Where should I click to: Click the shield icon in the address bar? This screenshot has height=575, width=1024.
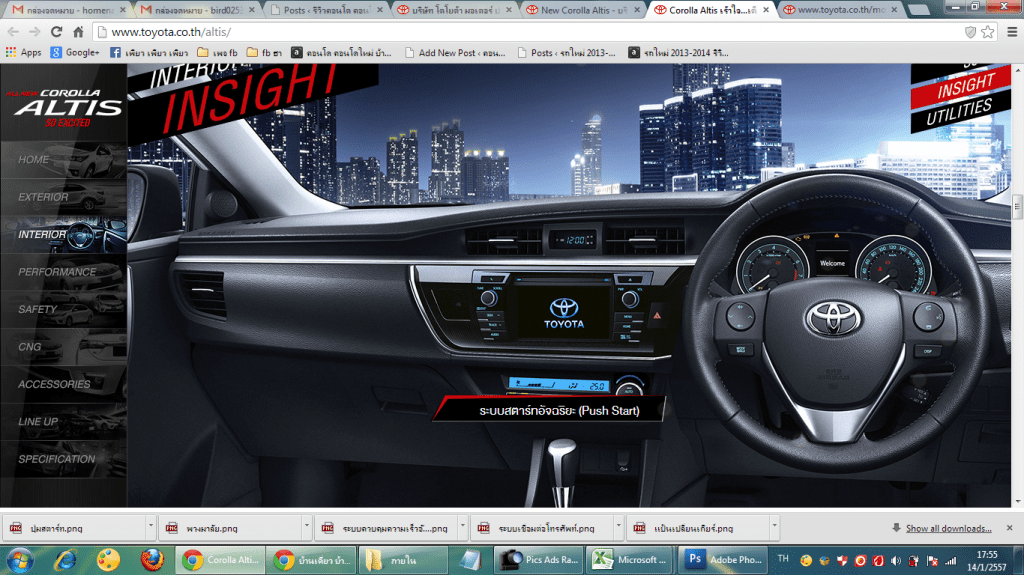coord(970,32)
